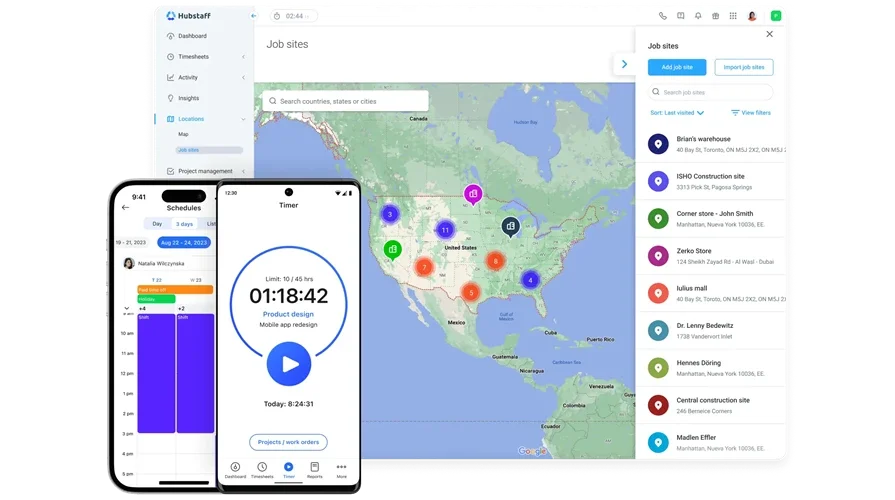The width and height of the screenshot is (895, 500).
Task: Click the Import job sites button
Action: (x=744, y=67)
